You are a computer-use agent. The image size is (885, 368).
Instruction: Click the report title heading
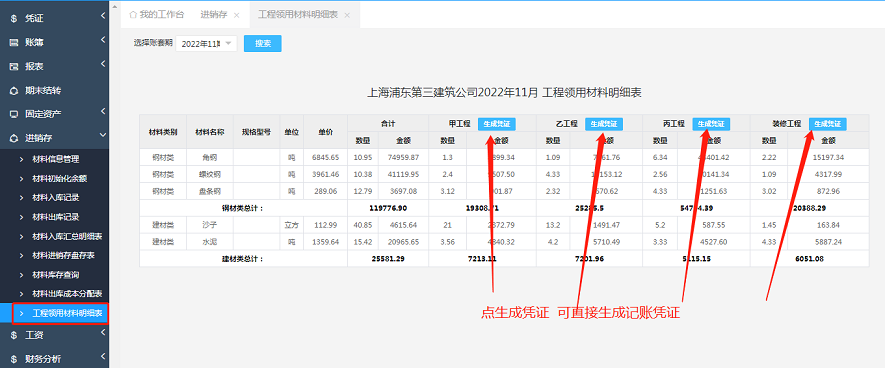click(x=504, y=93)
